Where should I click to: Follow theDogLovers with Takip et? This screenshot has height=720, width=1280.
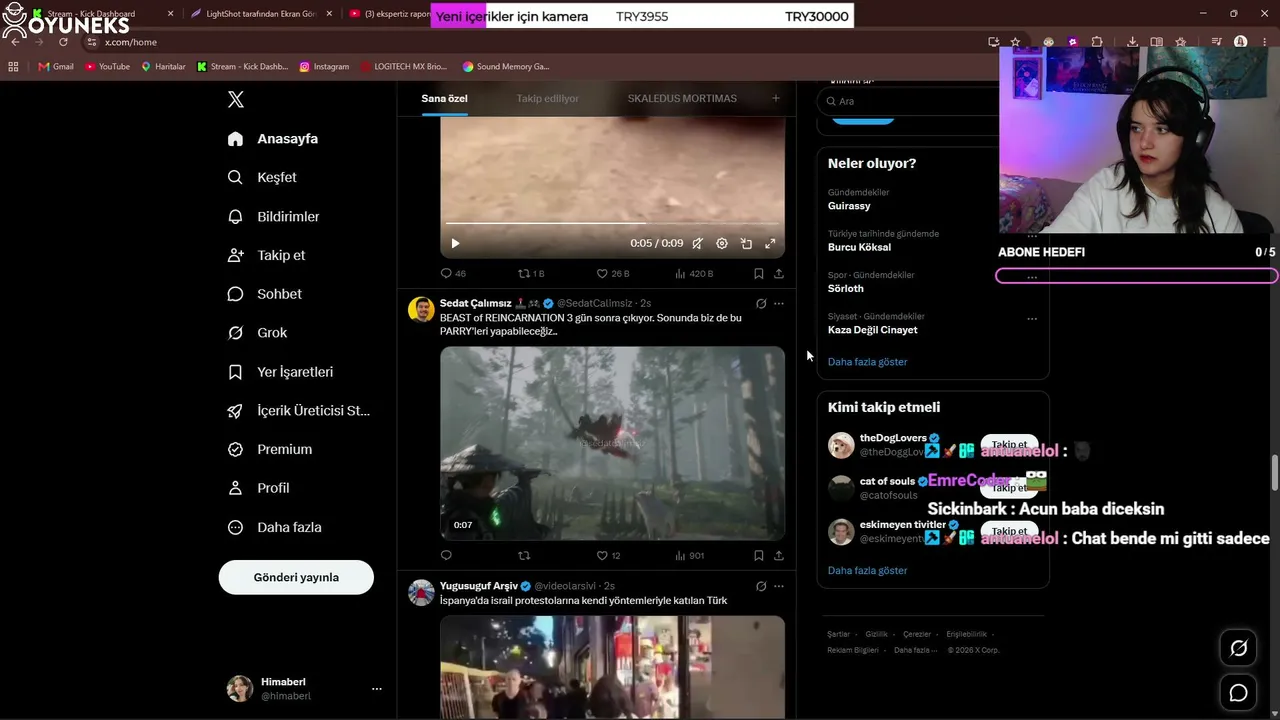pos(1009,445)
